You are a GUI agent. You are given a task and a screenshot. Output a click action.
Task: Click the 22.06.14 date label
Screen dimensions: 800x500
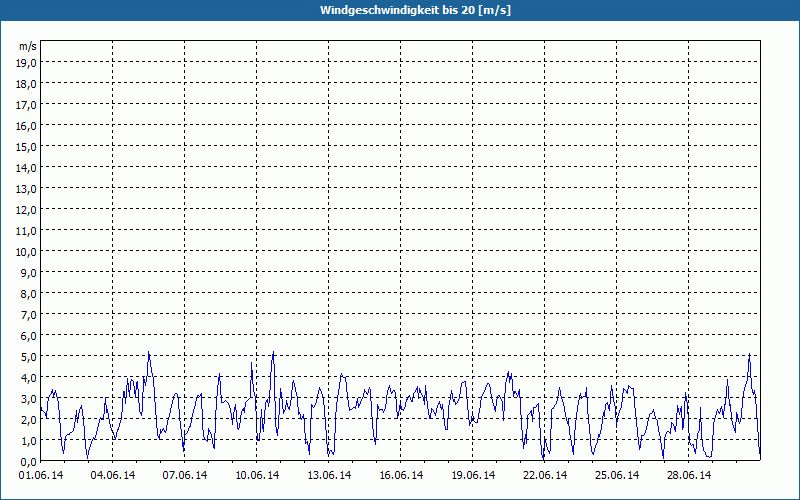coord(544,475)
